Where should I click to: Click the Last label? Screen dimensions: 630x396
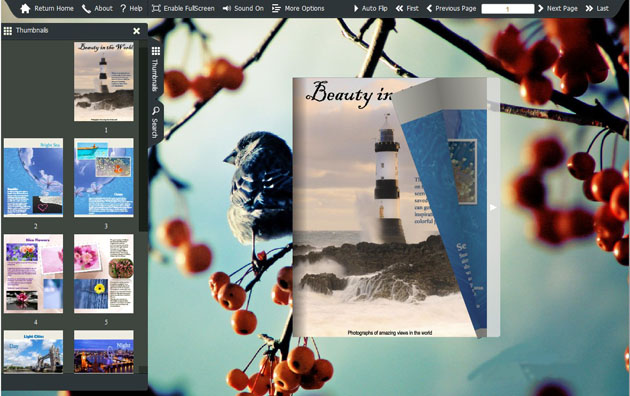pos(602,8)
